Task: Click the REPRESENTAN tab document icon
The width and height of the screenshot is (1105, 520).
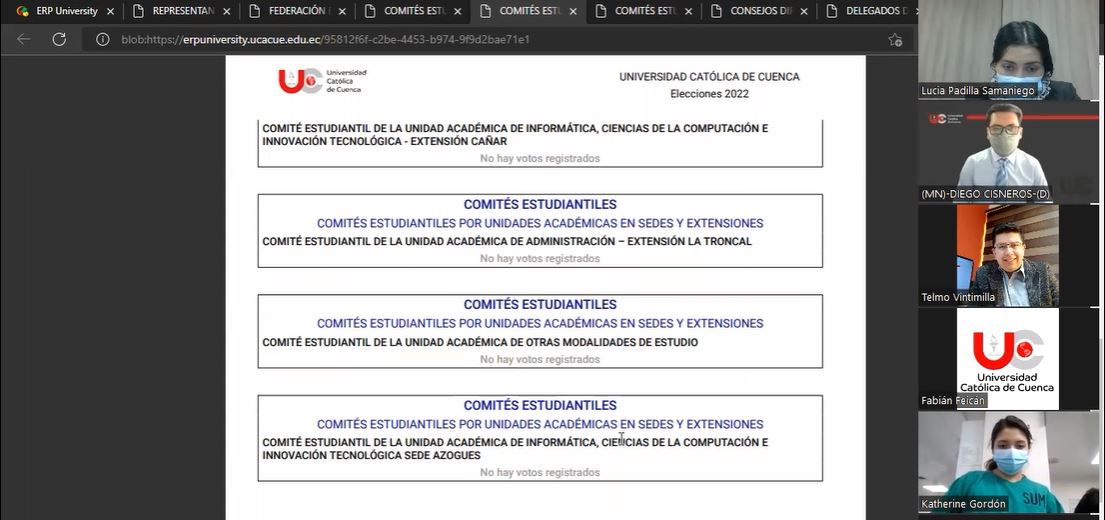Action: coord(138,11)
